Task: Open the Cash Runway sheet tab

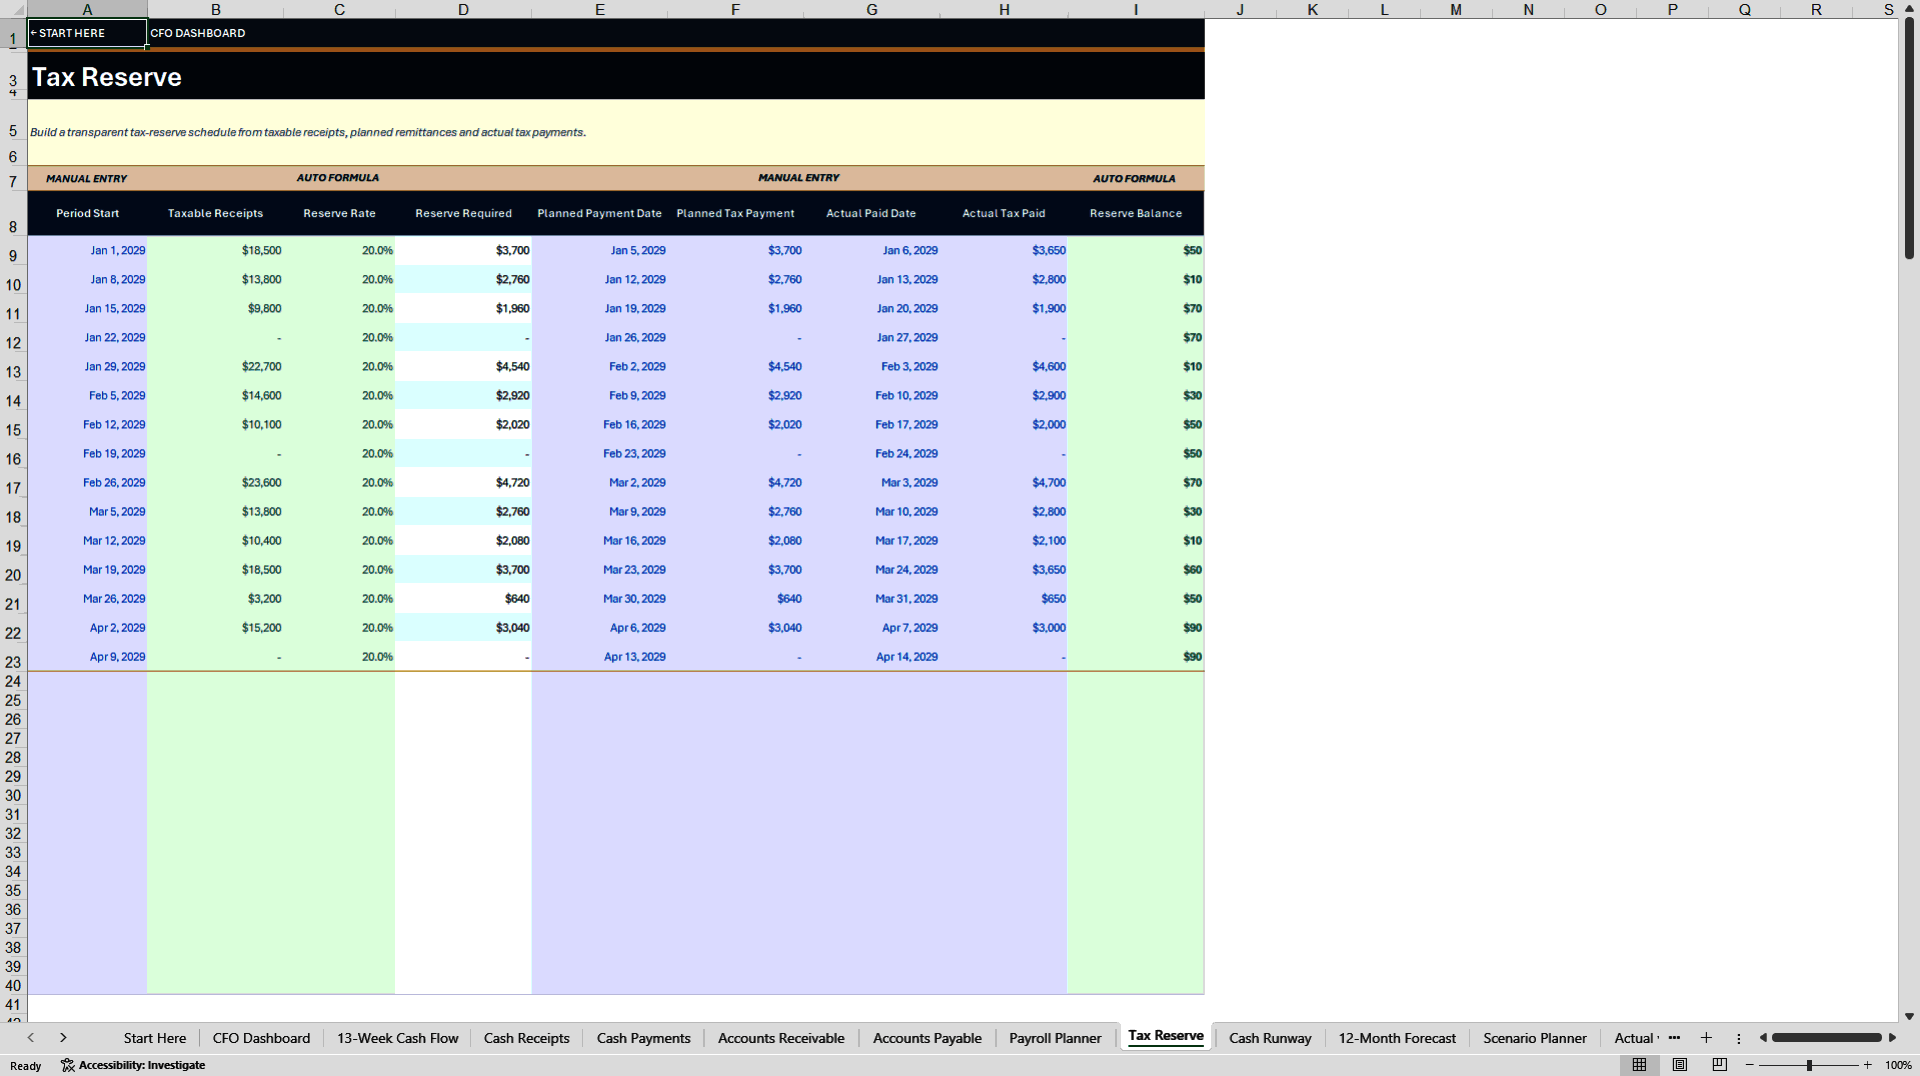Action: 1270,1038
